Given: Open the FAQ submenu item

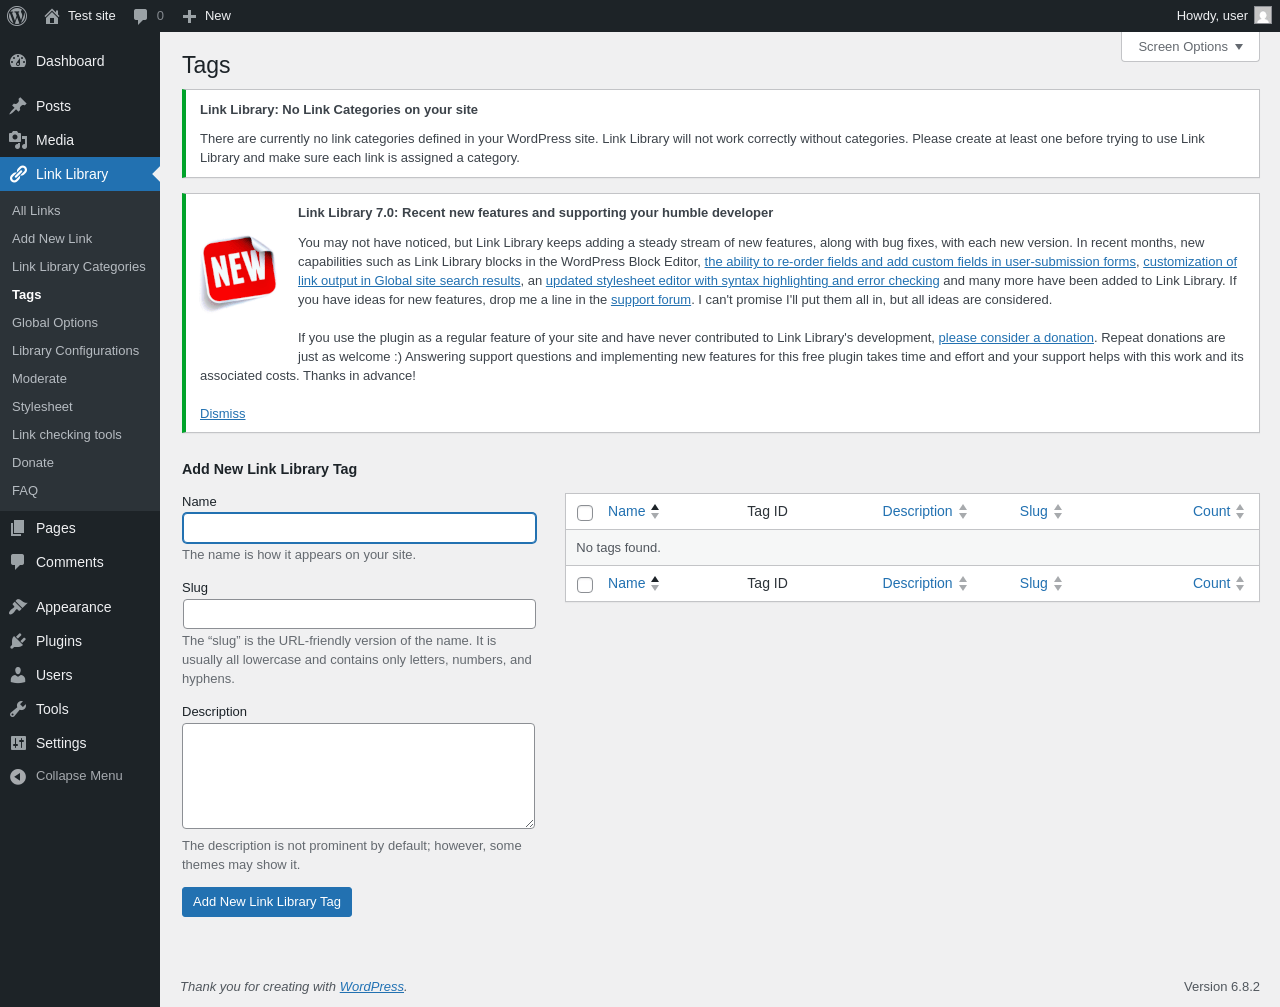Looking at the screenshot, I should click(x=25, y=491).
